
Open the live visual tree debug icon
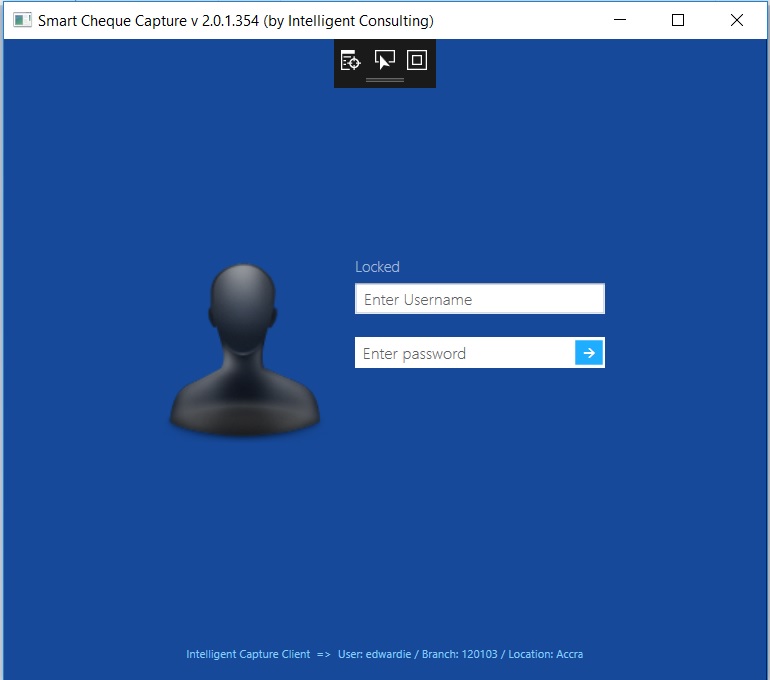[x=350, y=61]
